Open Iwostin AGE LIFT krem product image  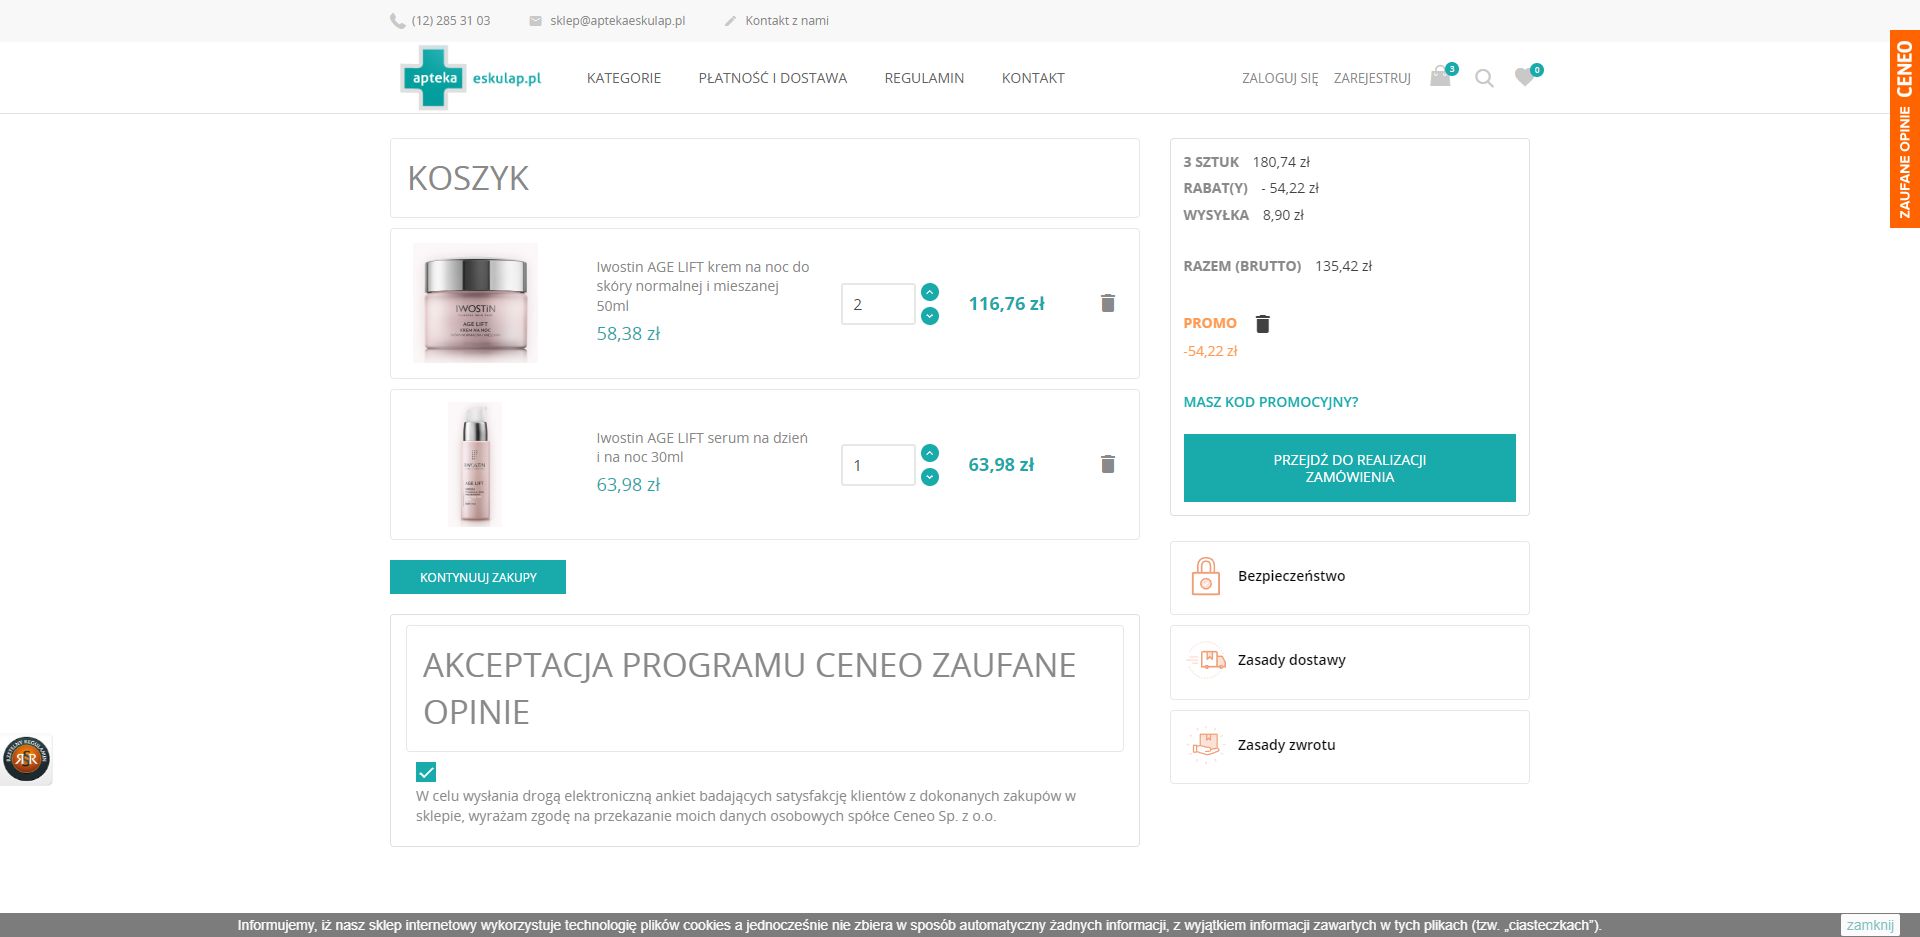[475, 303]
